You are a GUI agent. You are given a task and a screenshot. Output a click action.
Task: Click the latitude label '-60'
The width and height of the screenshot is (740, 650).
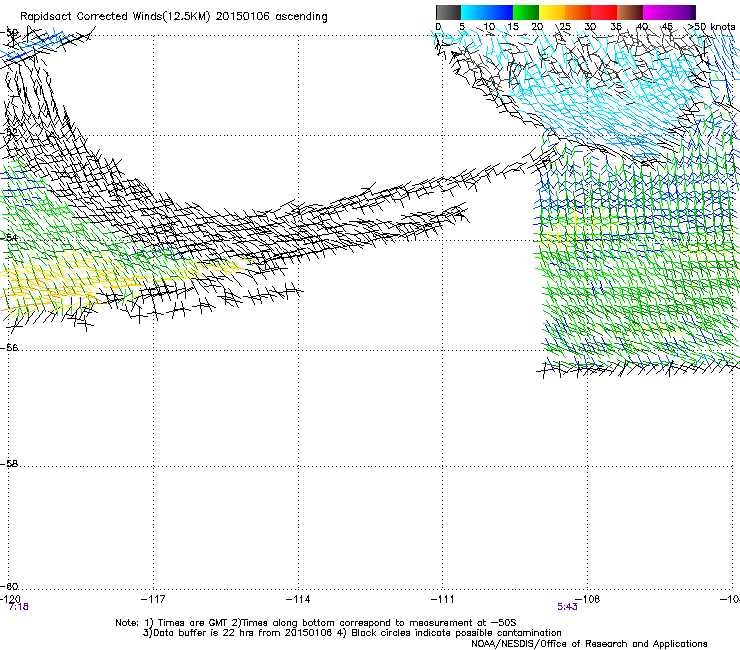click(9, 586)
